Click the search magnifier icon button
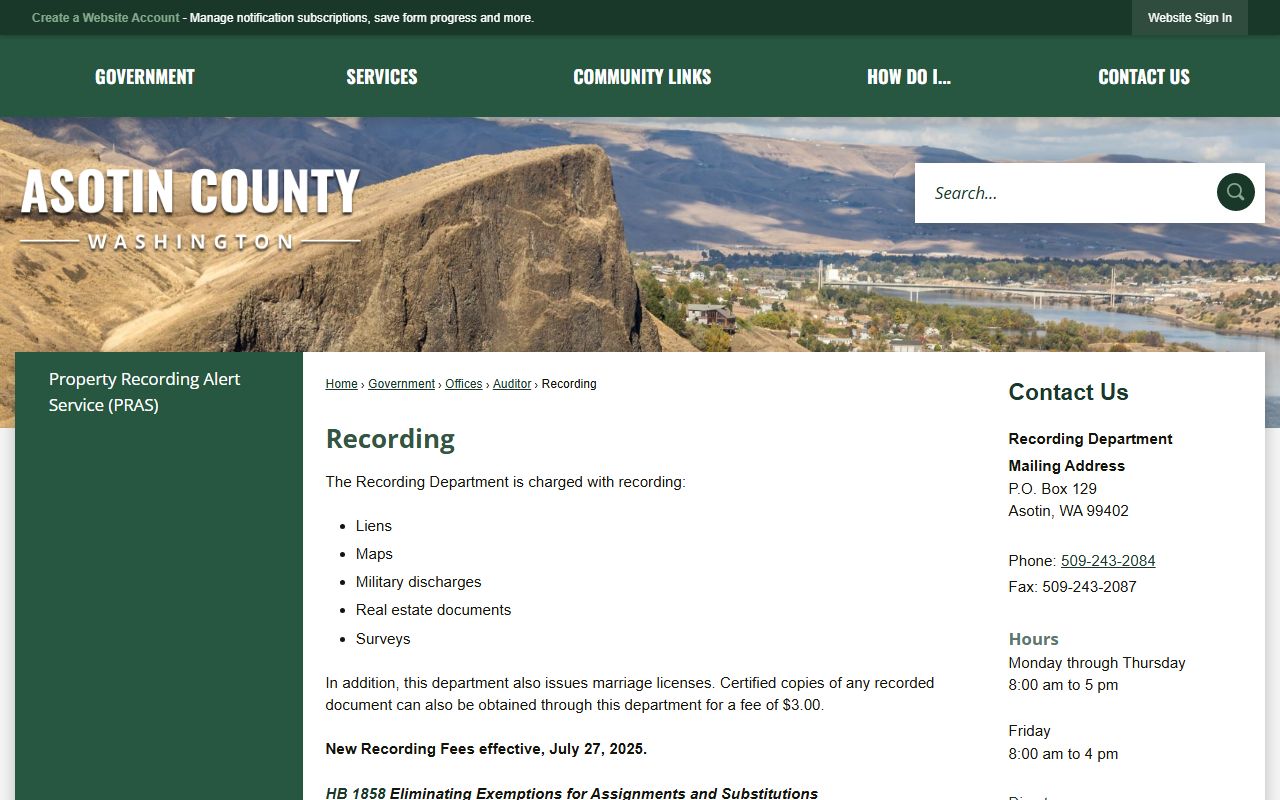Viewport: 1280px width, 800px height. pyautogui.click(x=1235, y=192)
